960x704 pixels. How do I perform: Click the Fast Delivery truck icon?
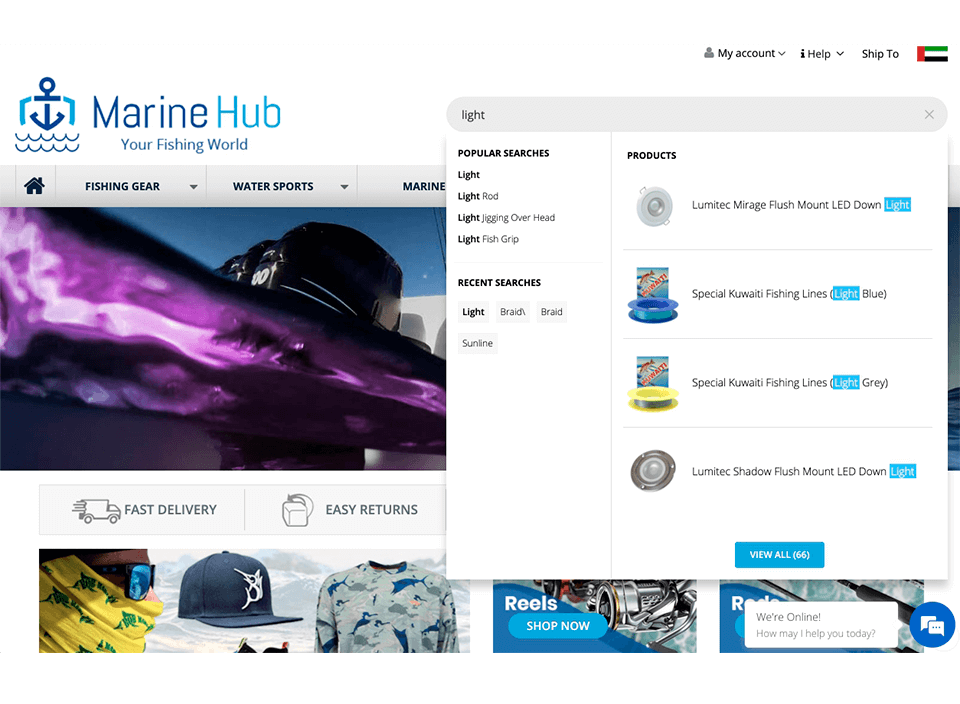[x=97, y=510]
